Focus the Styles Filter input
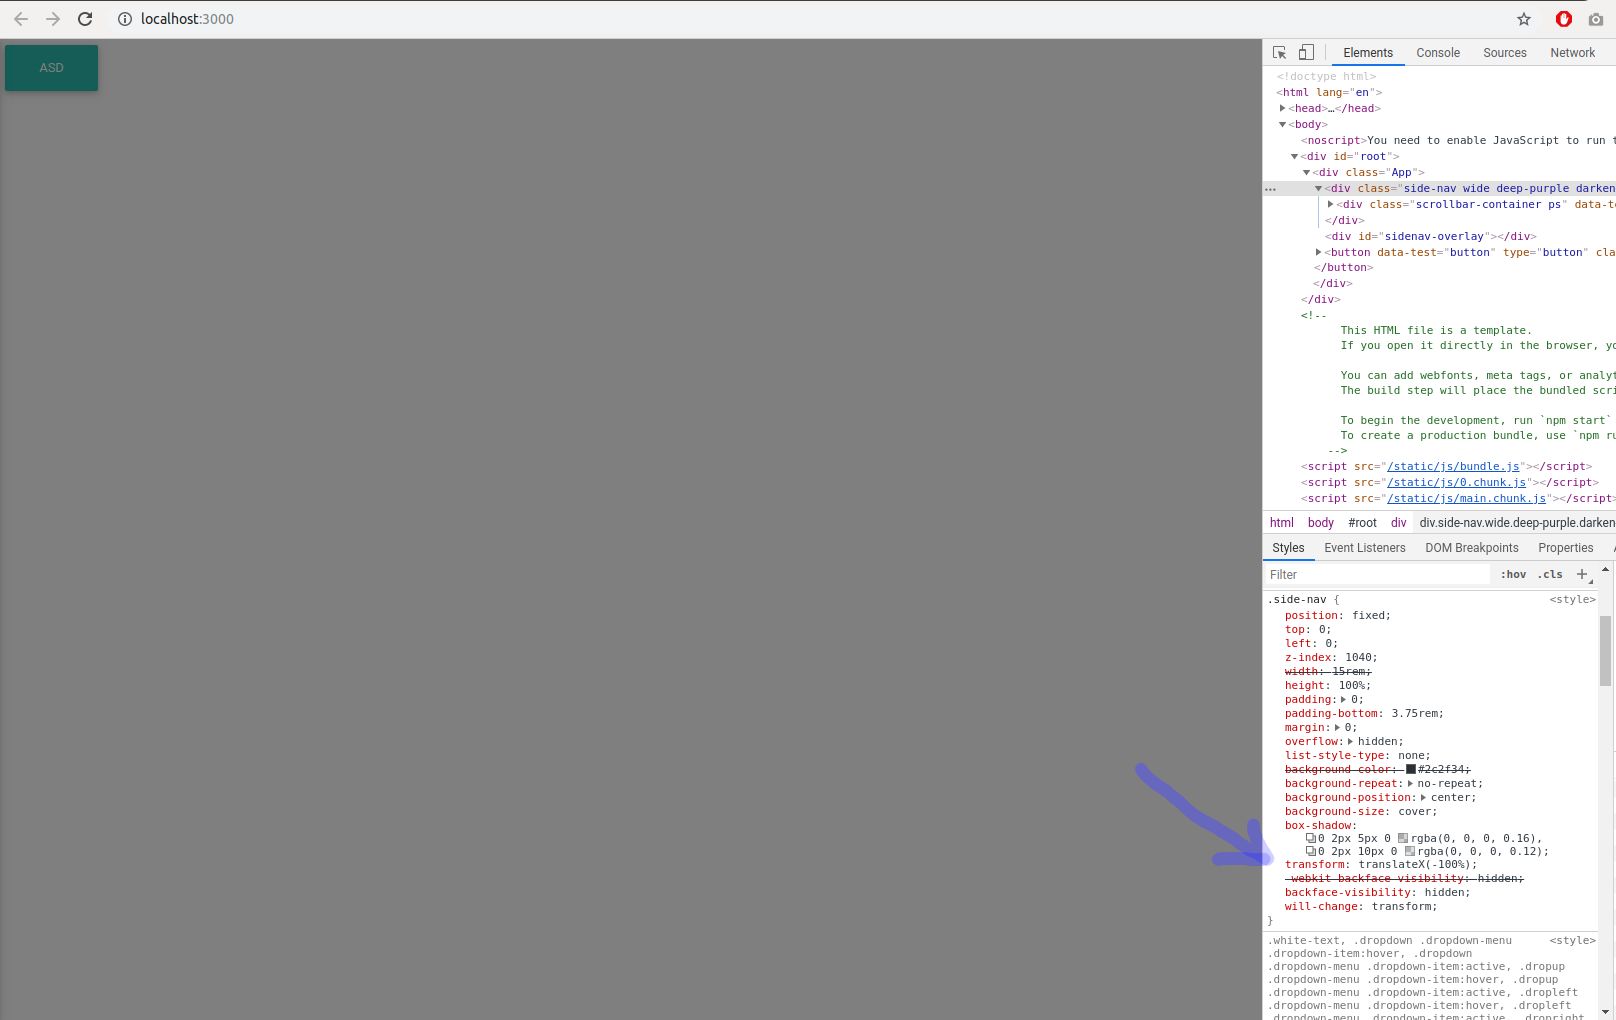The width and height of the screenshot is (1616, 1020). tap(1378, 574)
